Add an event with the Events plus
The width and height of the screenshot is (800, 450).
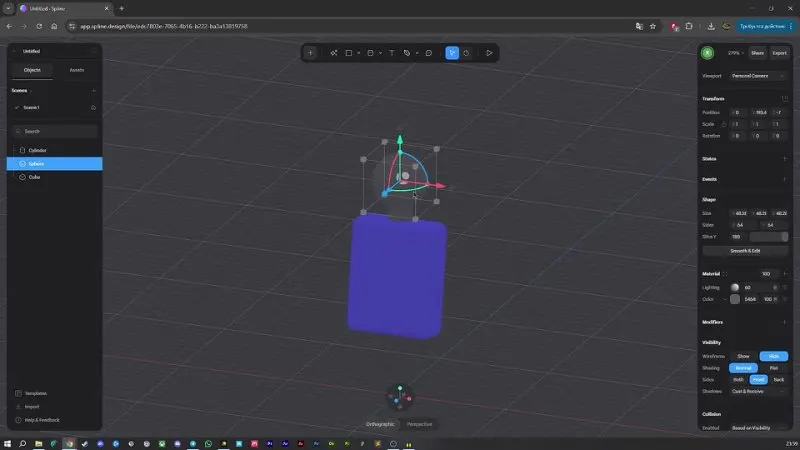pos(785,180)
